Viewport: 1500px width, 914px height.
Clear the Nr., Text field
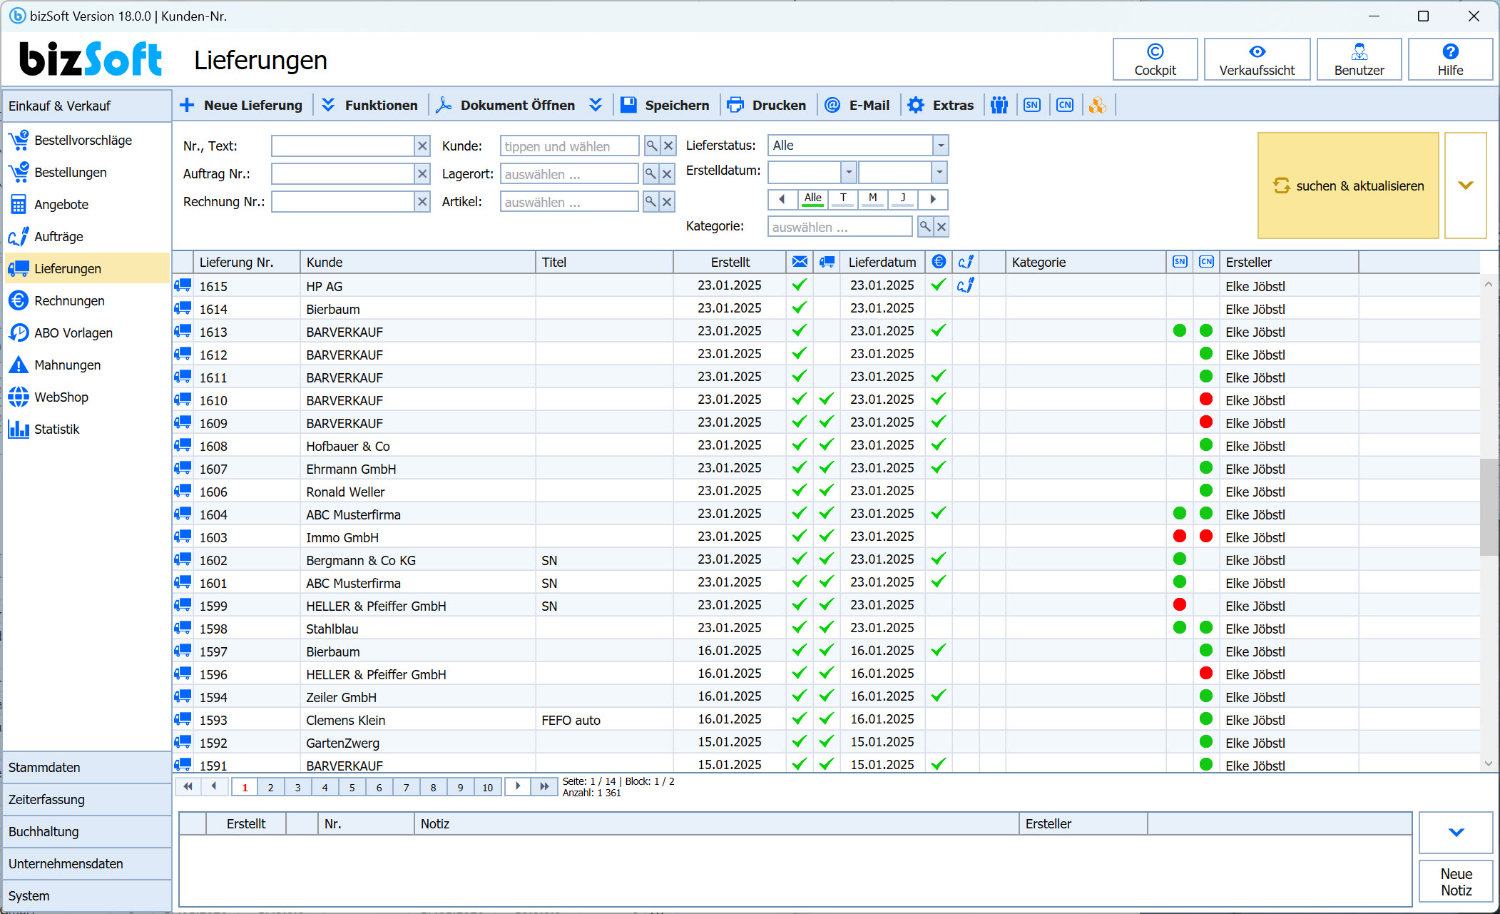pos(423,146)
